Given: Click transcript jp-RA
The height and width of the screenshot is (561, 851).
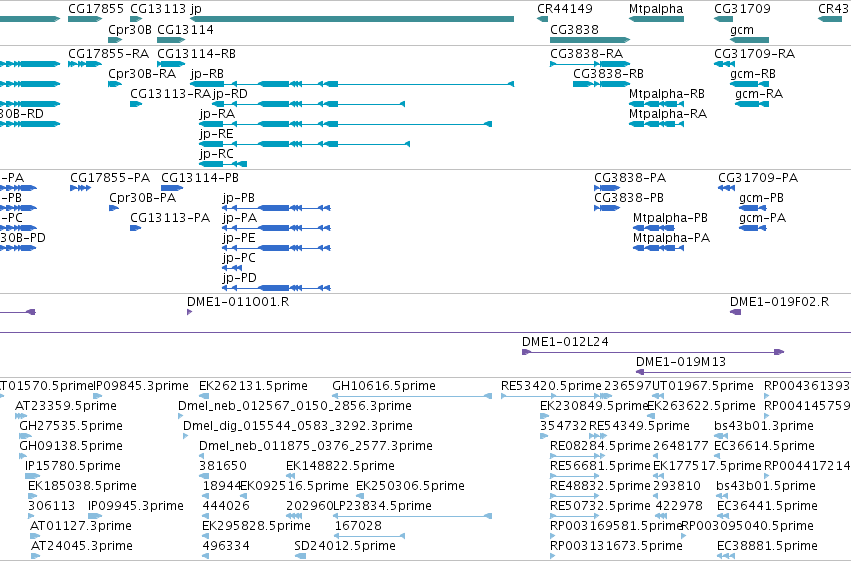Looking at the screenshot, I should click(345, 124).
